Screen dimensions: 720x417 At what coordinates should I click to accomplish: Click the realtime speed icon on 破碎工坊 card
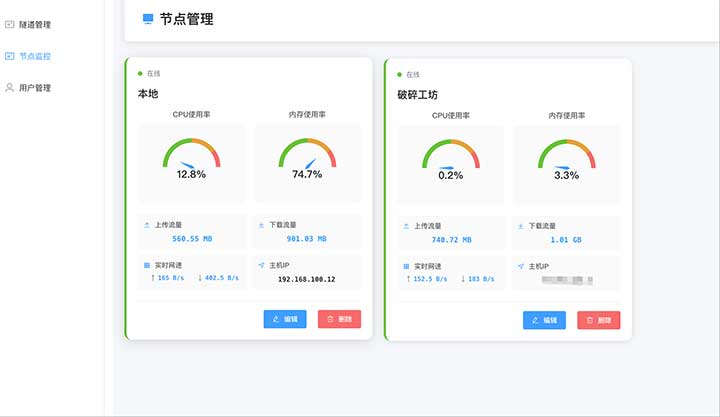tap(406, 266)
